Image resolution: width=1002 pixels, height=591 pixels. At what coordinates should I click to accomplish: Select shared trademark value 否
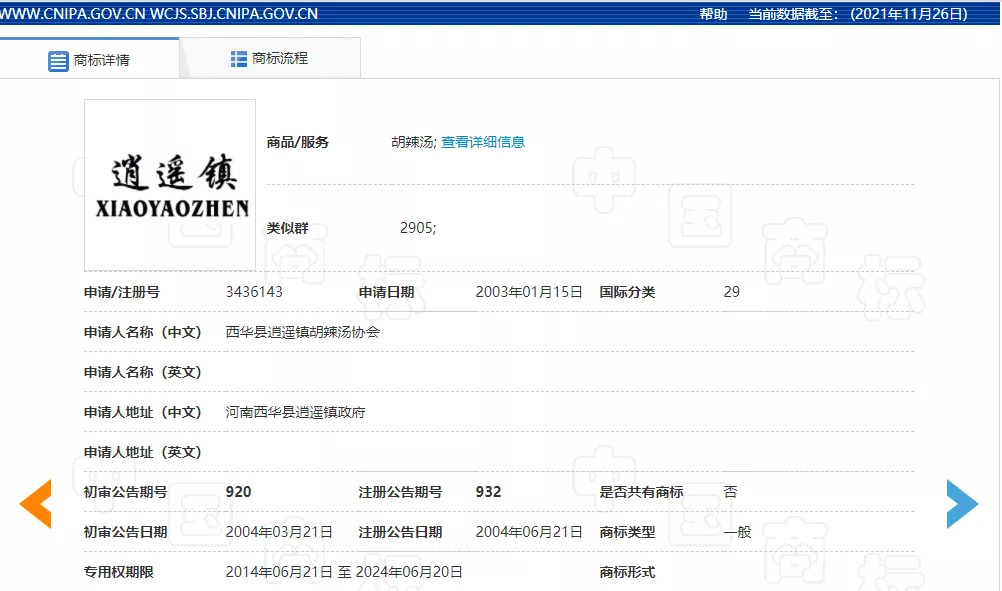coord(730,492)
